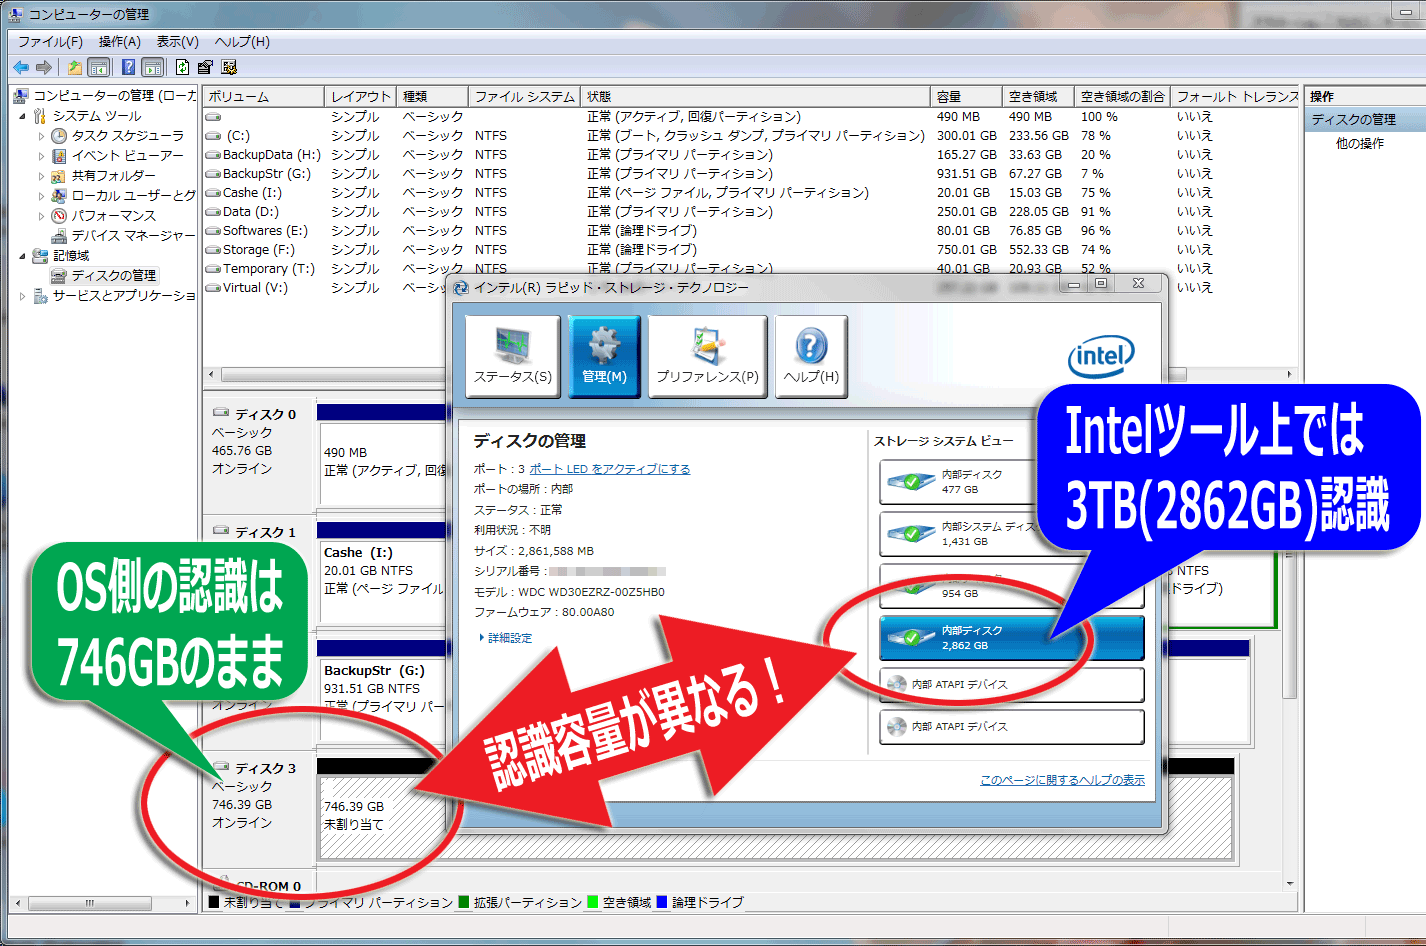This screenshot has width=1426, height=946.
Task: Click the ディスク 1 disk icon
Action: point(221,531)
